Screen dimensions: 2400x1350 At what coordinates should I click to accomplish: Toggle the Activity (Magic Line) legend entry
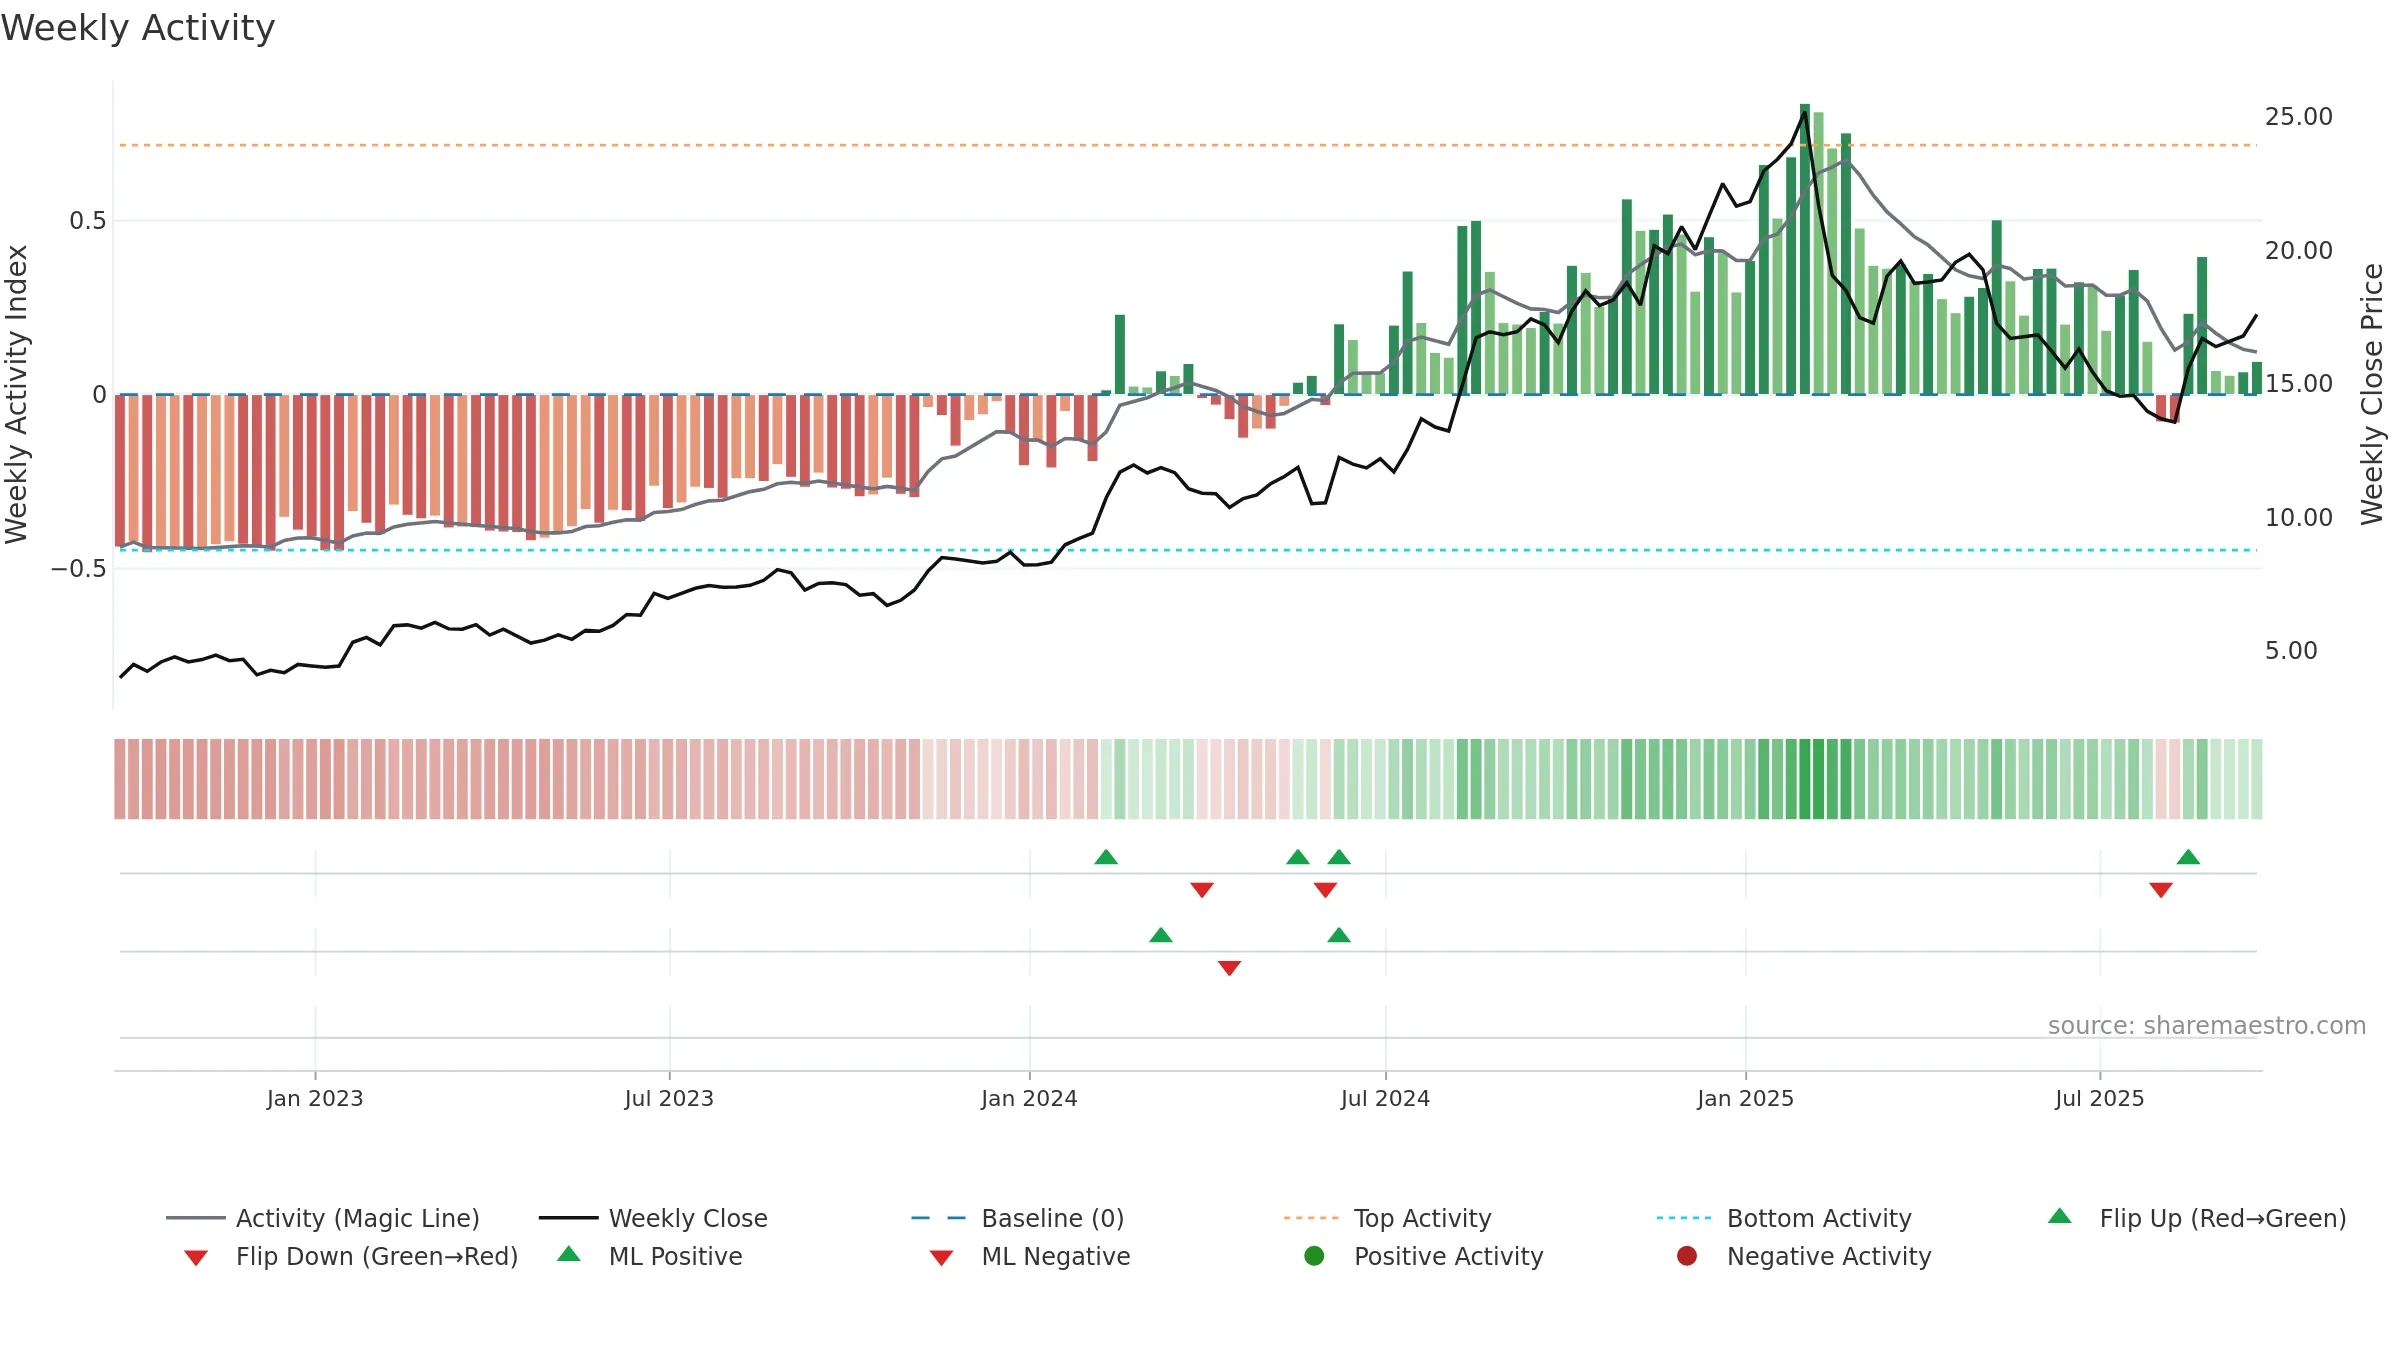pyautogui.click(x=323, y=1218)
